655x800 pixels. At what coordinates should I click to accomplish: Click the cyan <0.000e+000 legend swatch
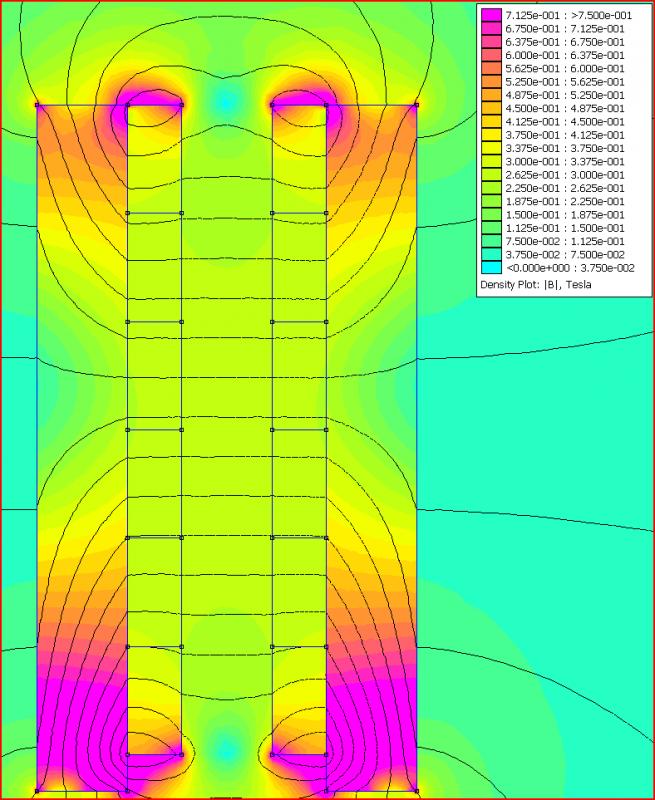click(492, 267)
